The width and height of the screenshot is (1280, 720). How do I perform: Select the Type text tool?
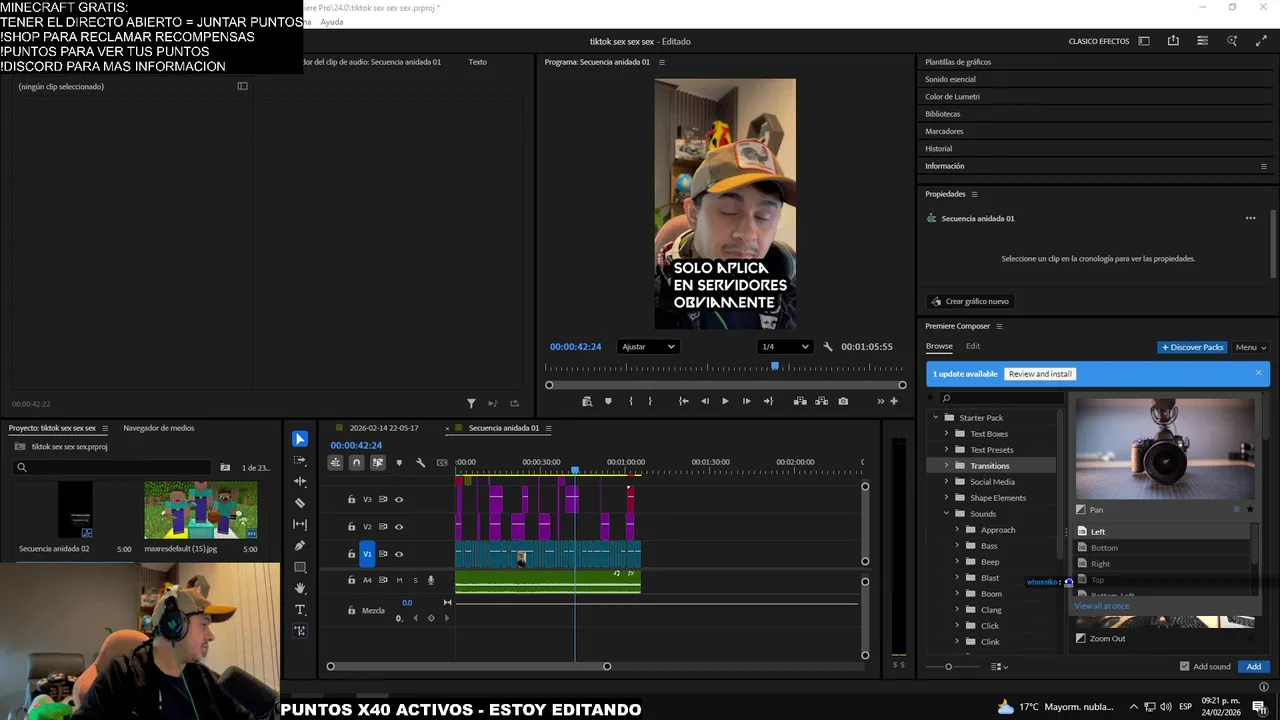(300, 609)
